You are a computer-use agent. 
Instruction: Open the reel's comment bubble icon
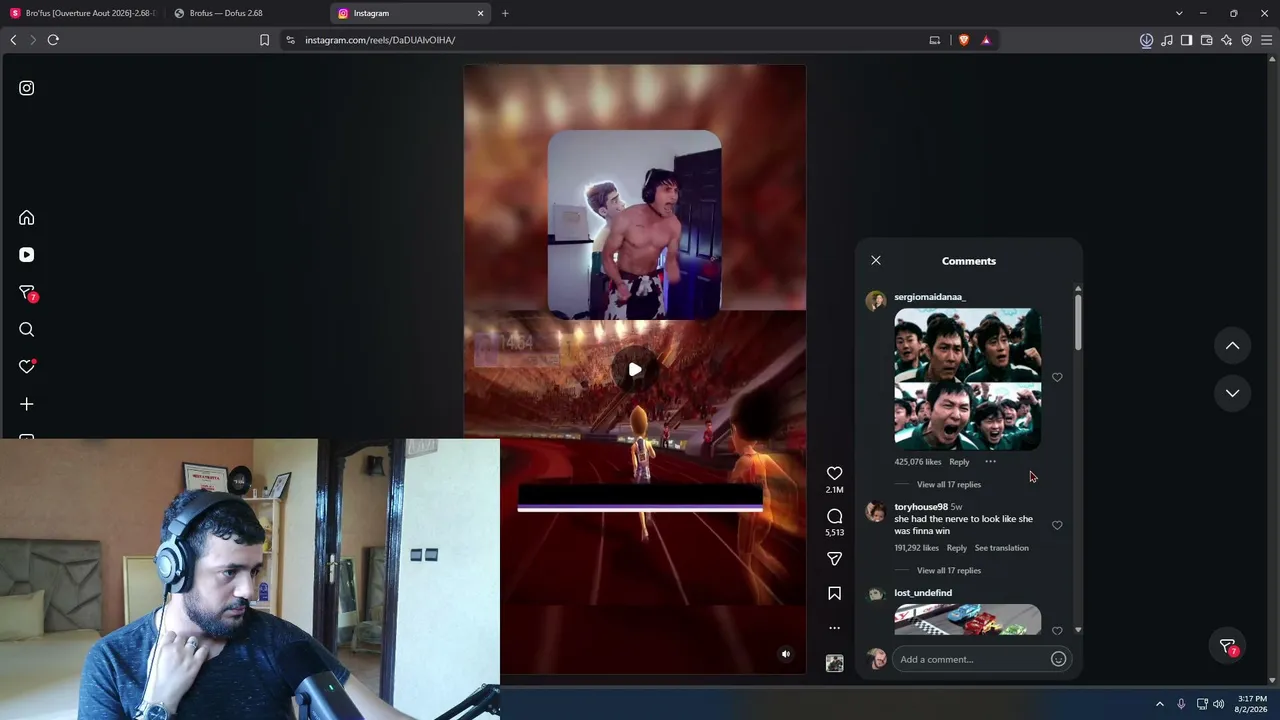pos(834,516)
